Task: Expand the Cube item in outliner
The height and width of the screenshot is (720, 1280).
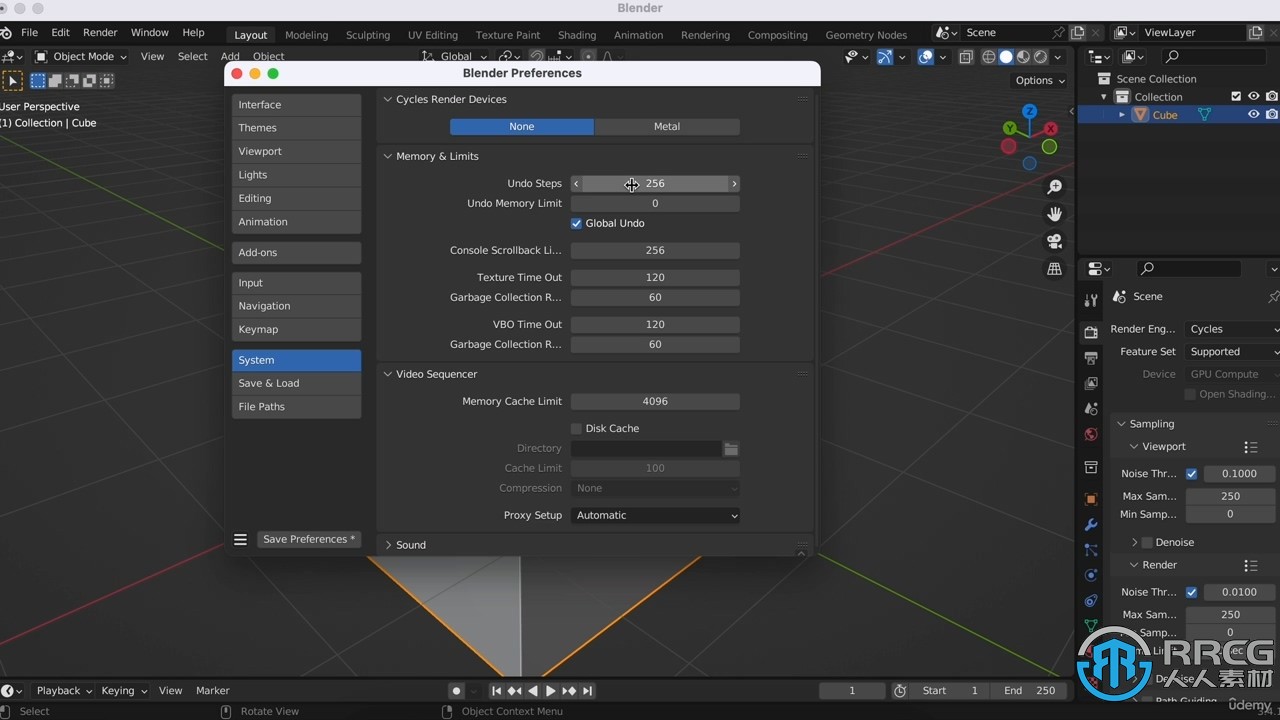Action: tap(1122, 115)
